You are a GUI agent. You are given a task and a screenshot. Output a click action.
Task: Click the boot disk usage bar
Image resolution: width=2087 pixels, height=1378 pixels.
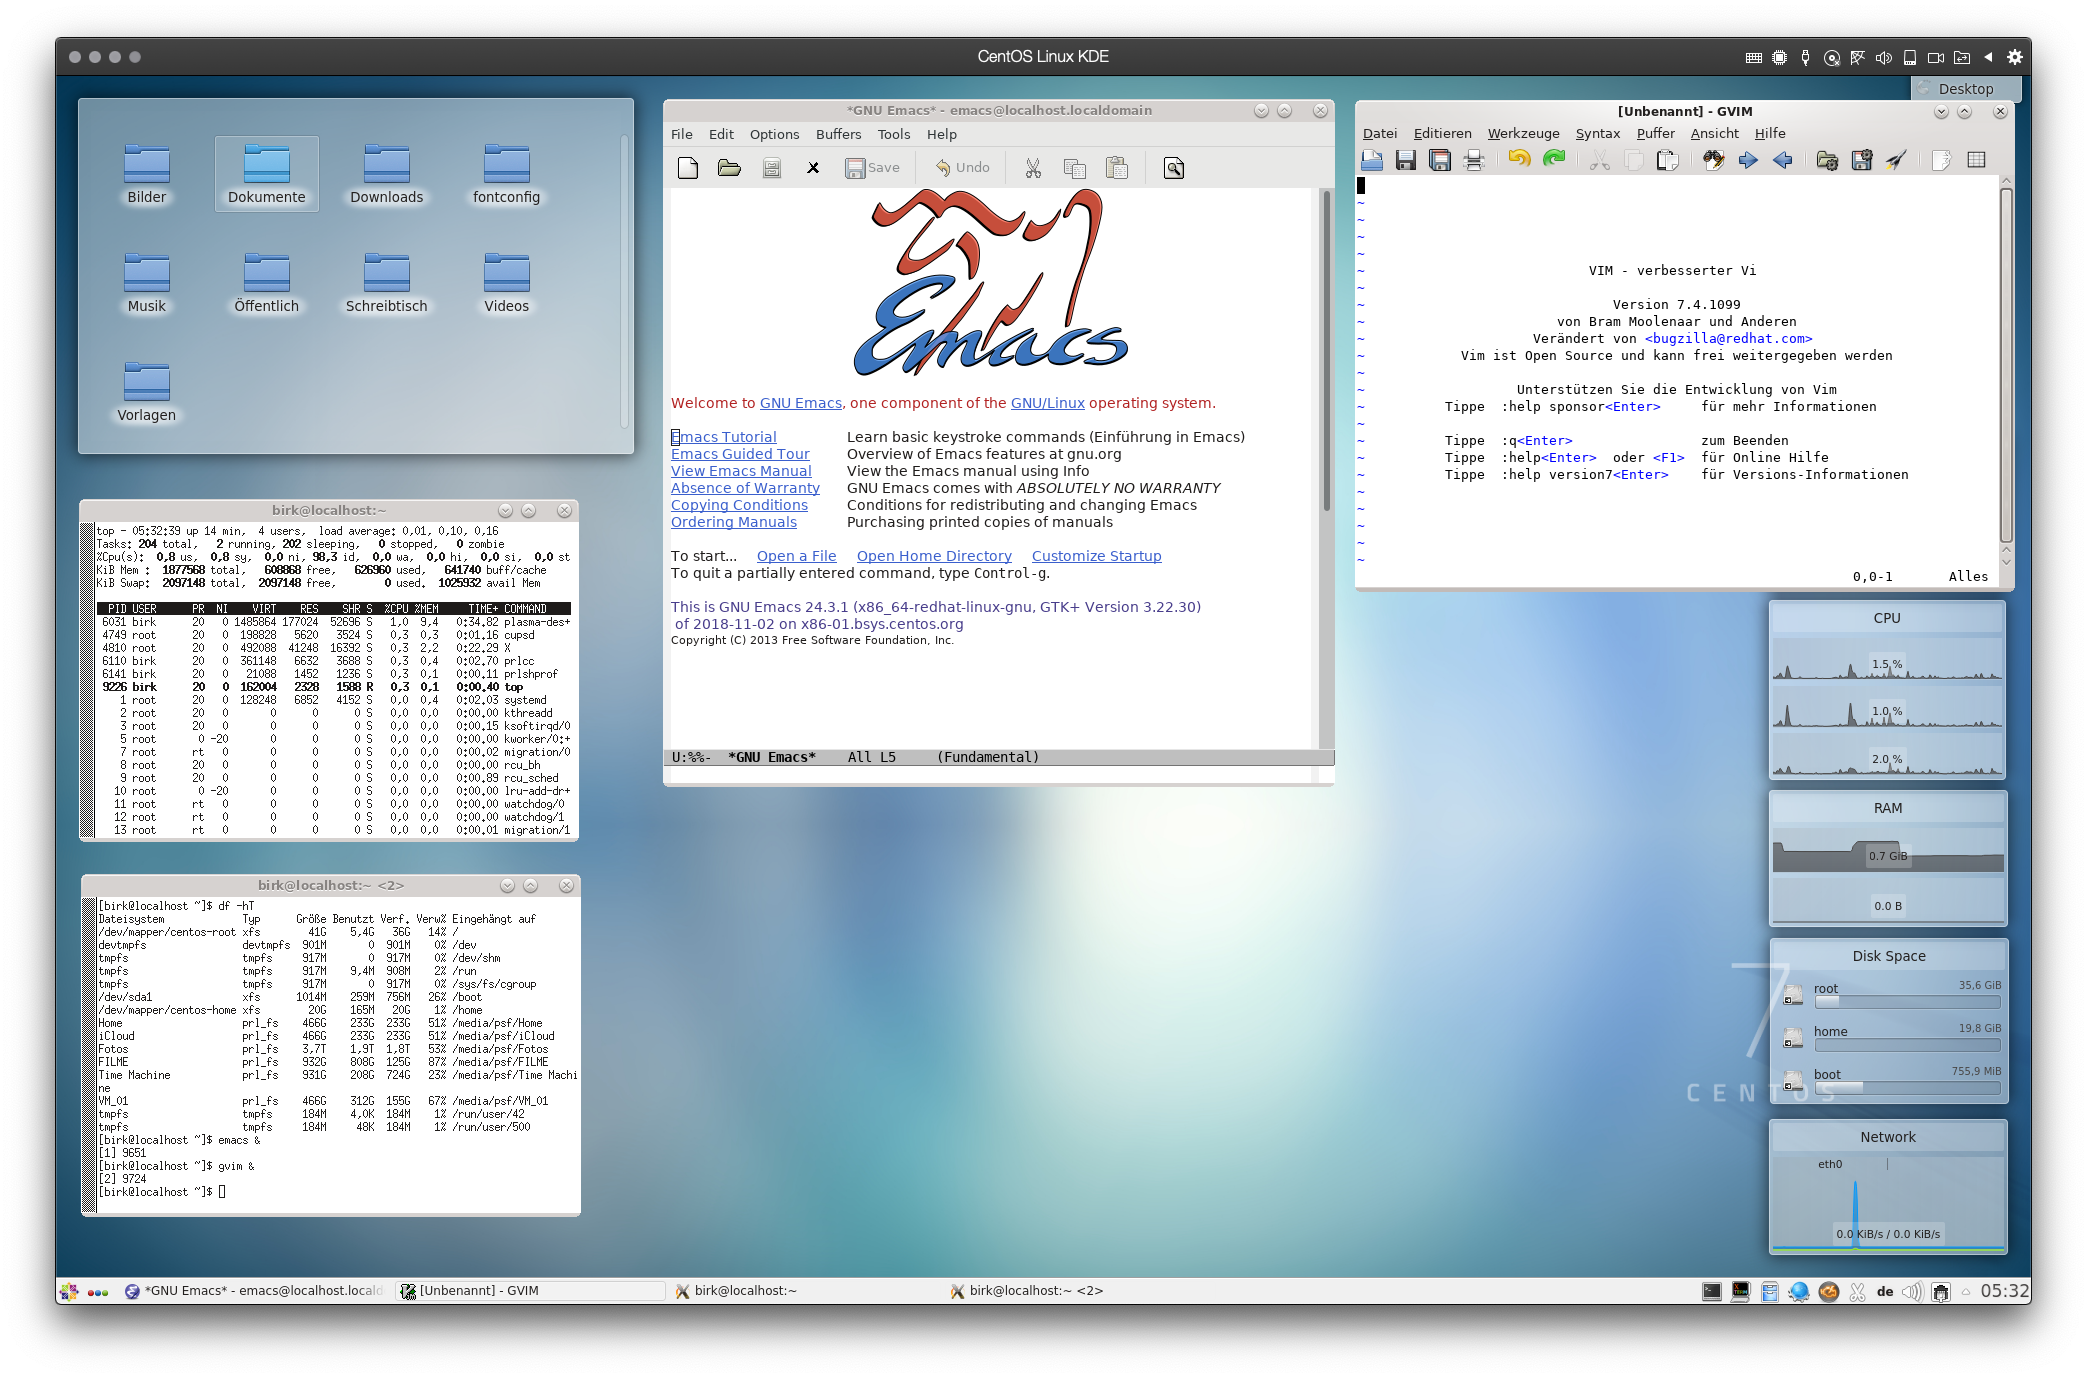point(1907,1088)
